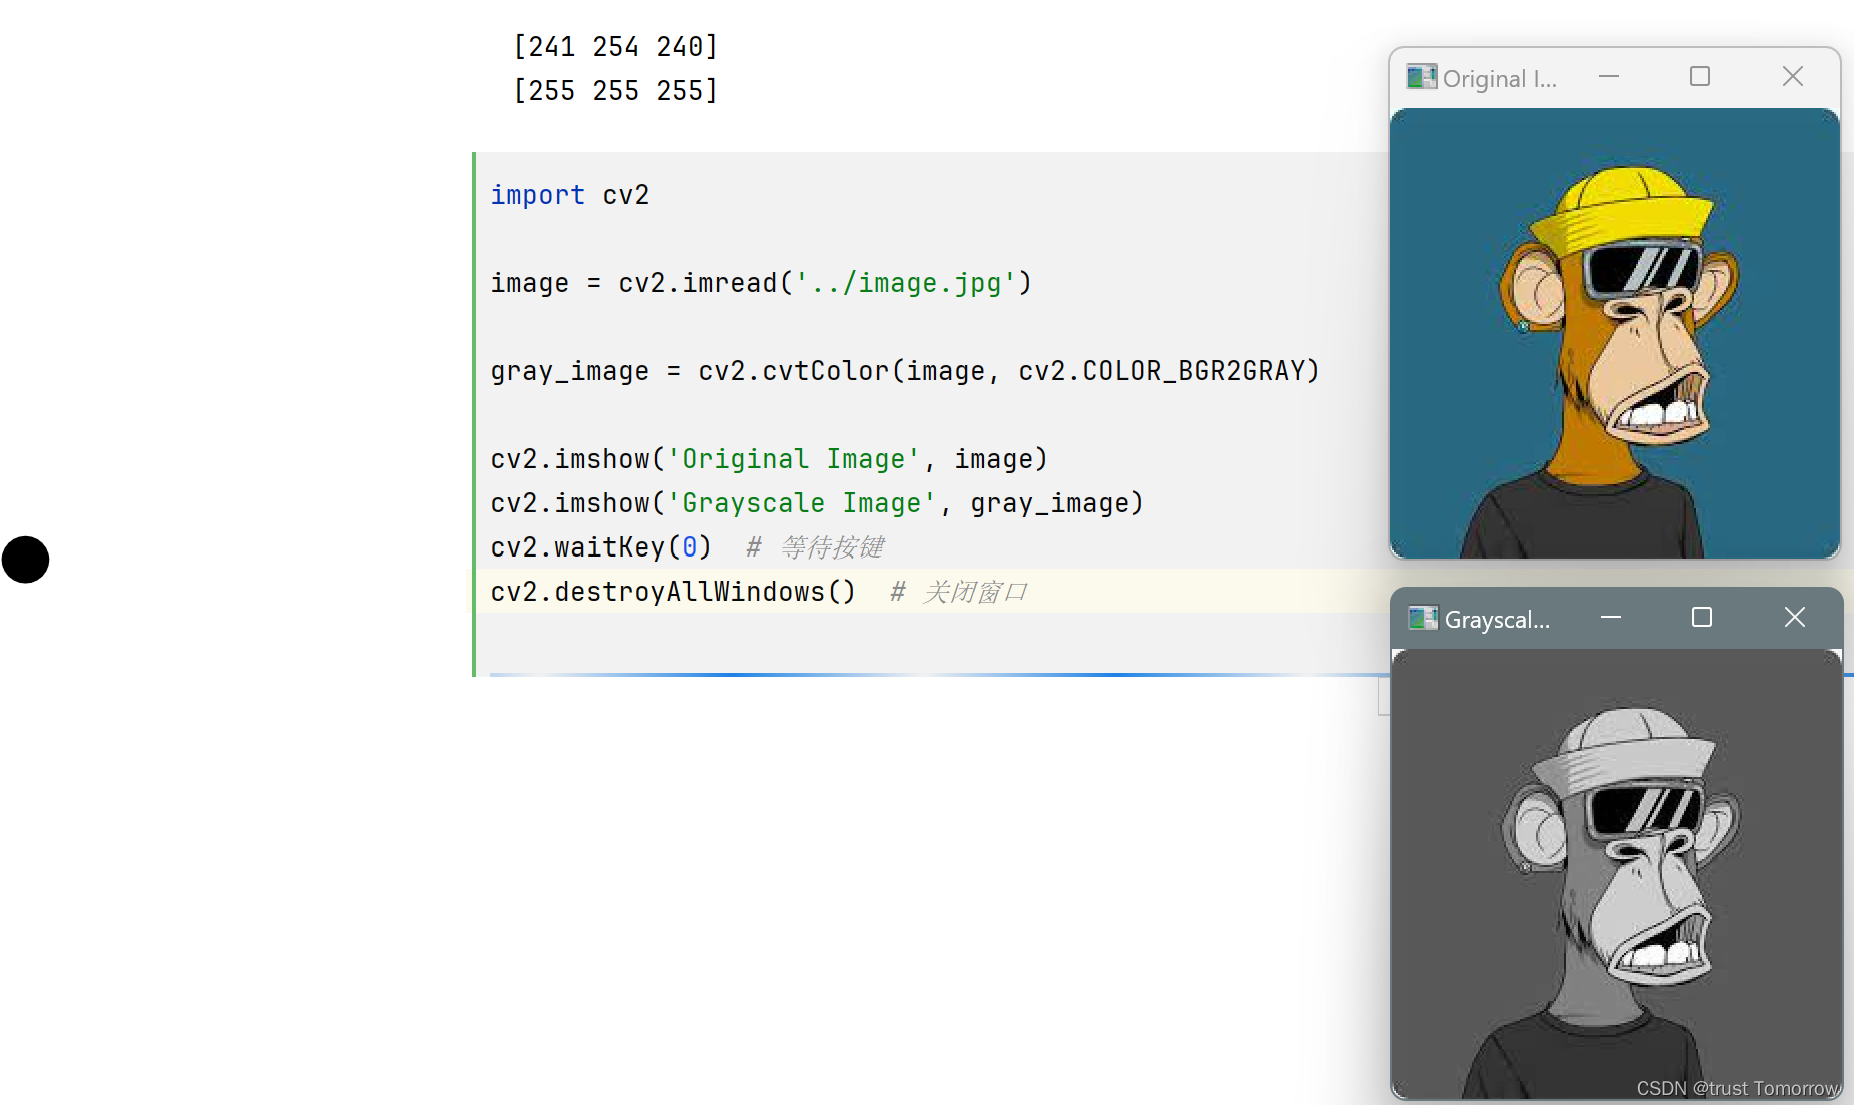Click the output row [255 255 255]

pos(616,91)
